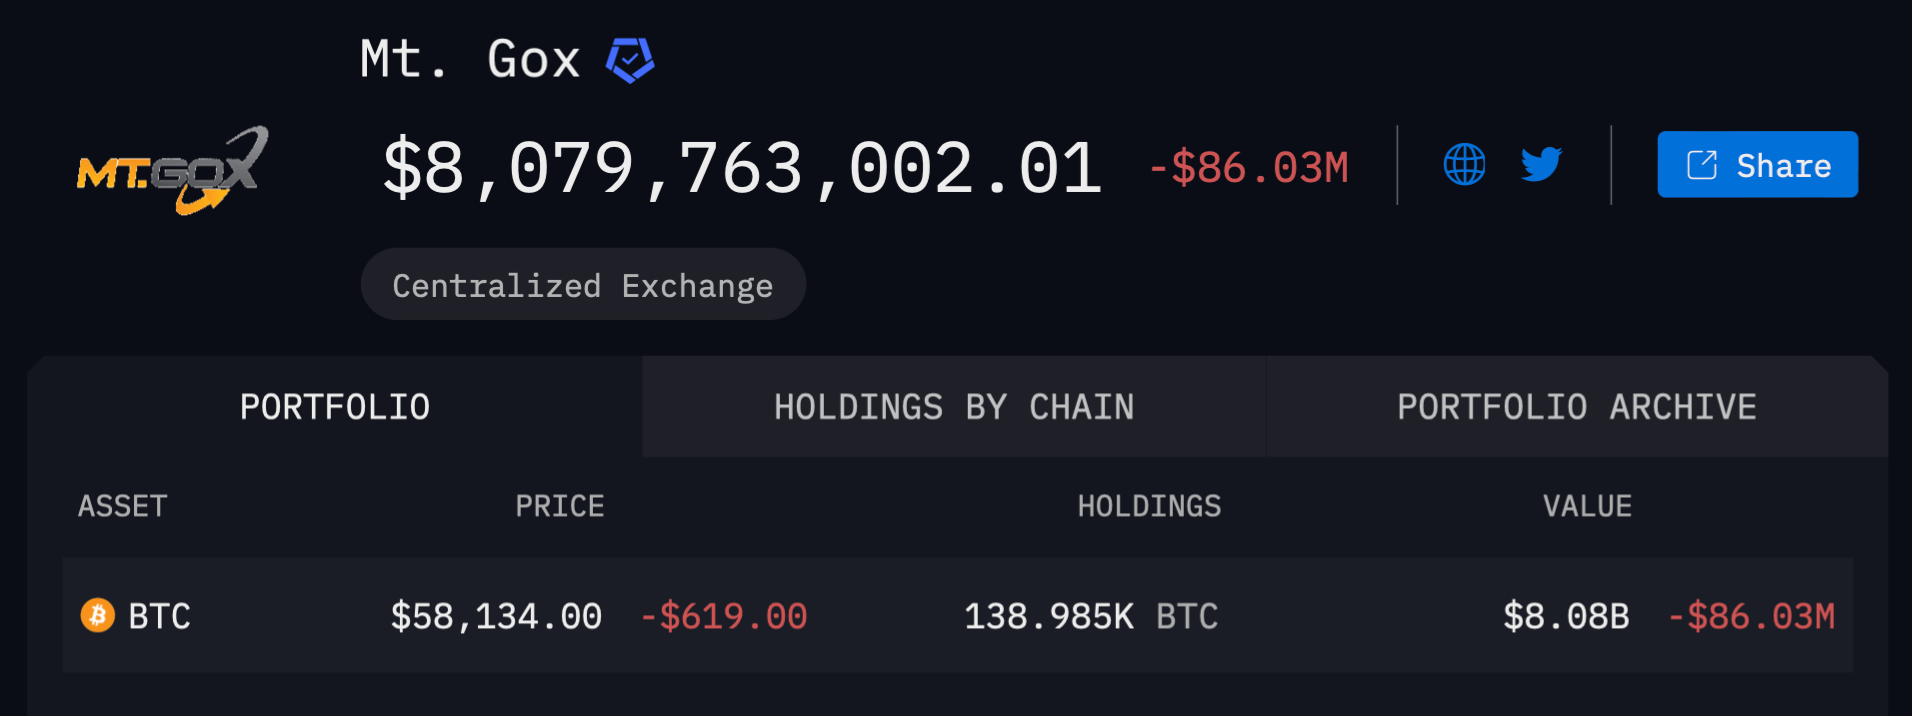The width and height of the screenshot is (1912, 716).
Task: Click the orange Bitcoin coin icon
Action: click(x=98, y=615)
